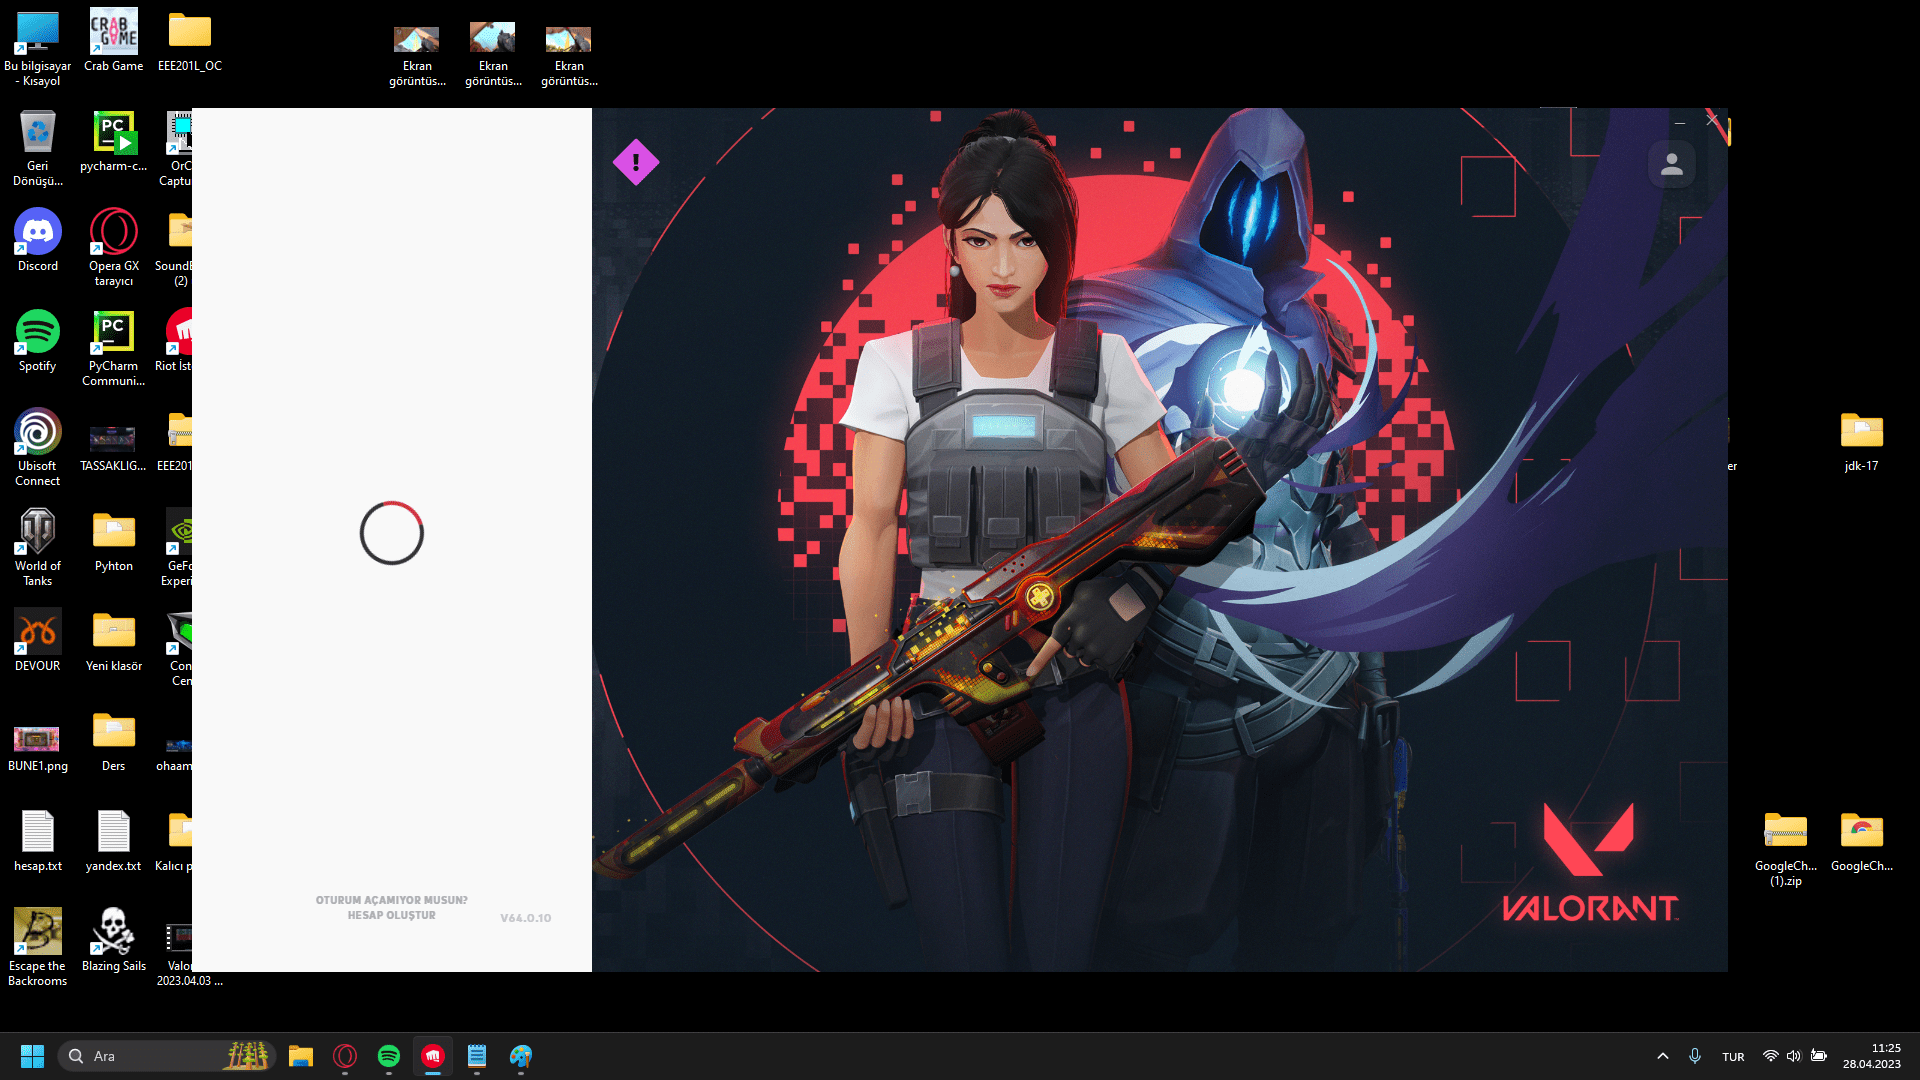The image size is (1920, 1080).
Task: Open the Pyhton folder
Action: (x=114, y=541)
